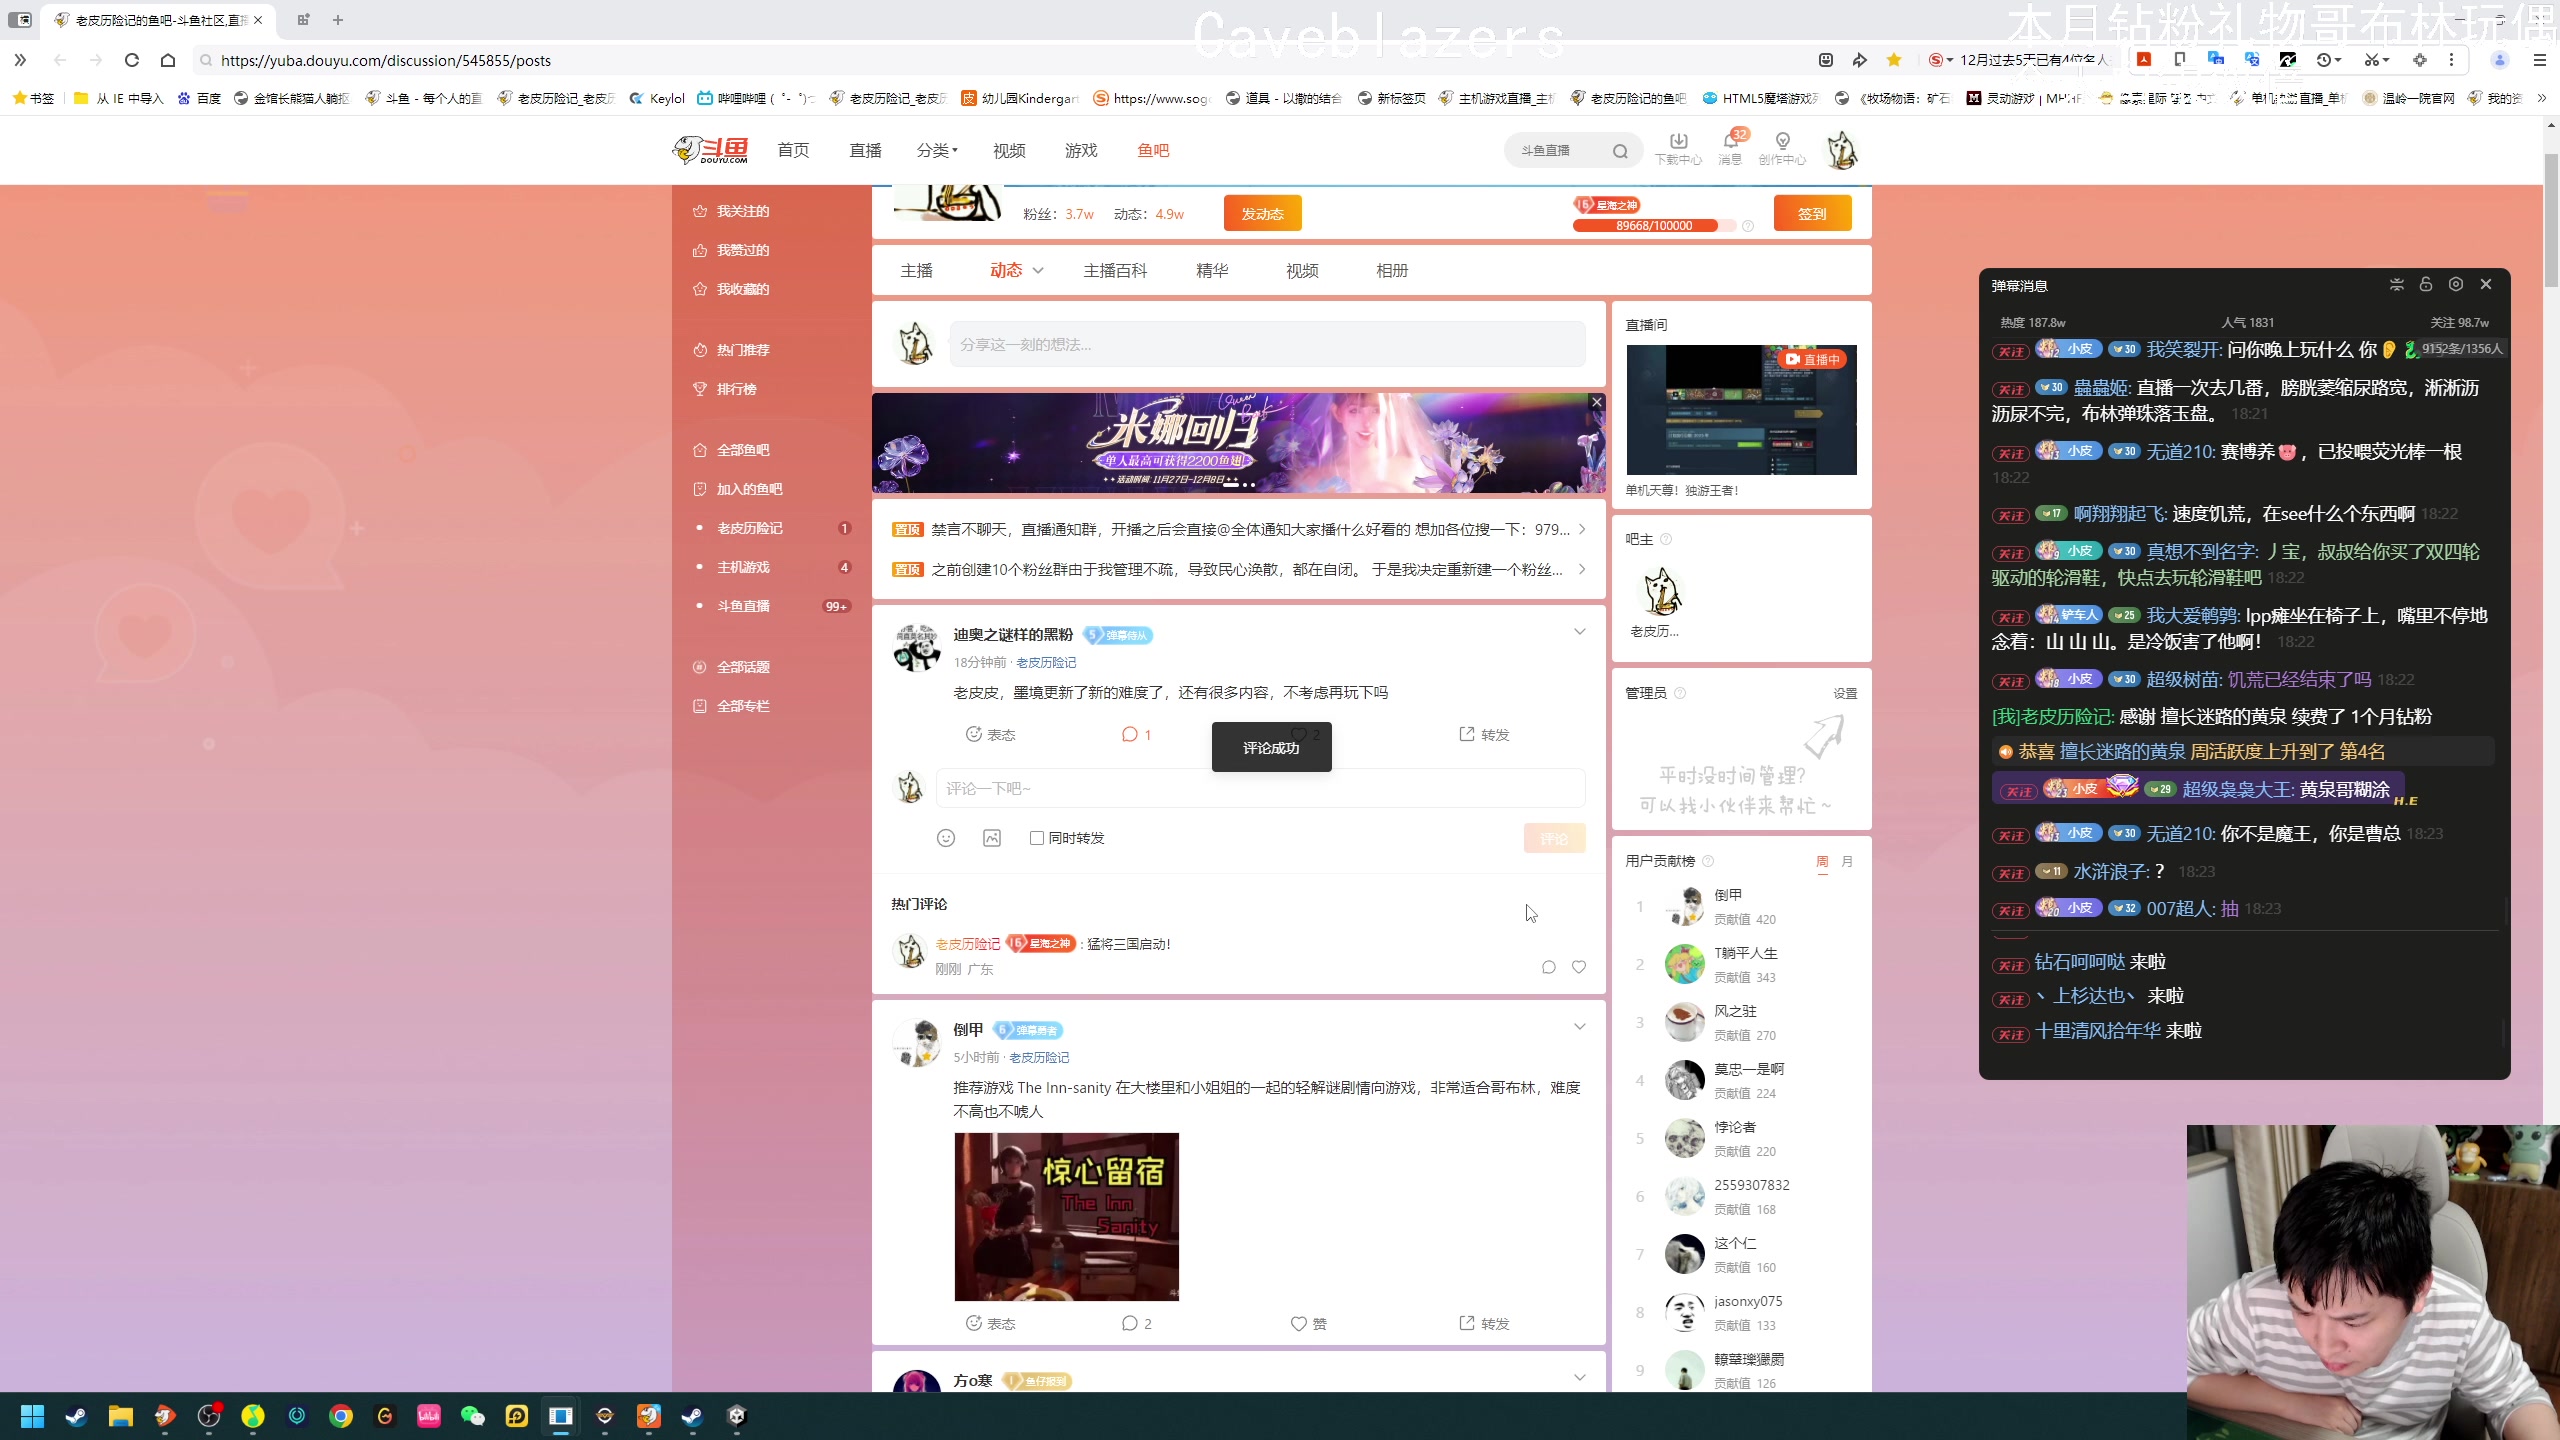Open settings gear in danmaku panel

(x=2455, y=285)
